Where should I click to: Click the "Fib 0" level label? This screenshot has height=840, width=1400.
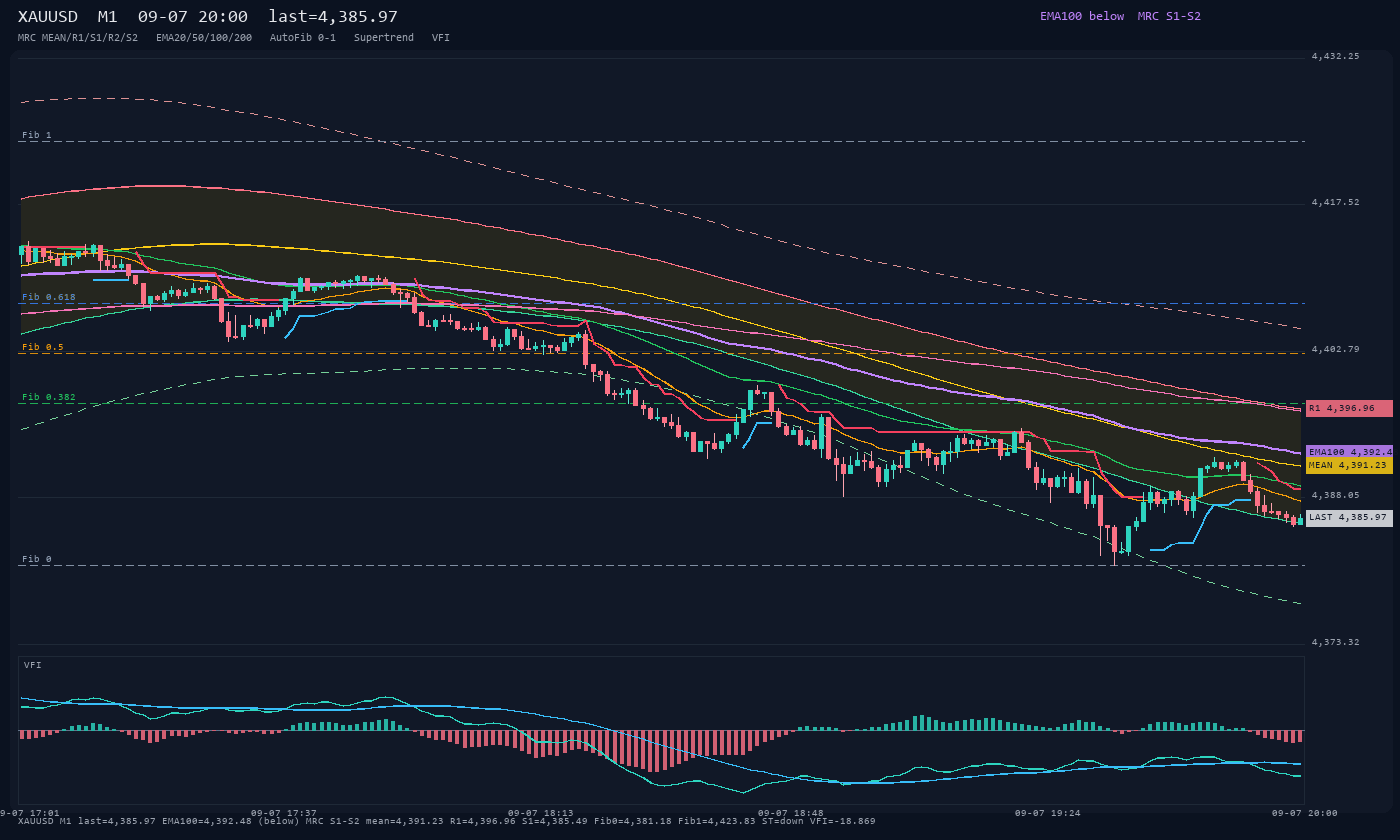pyautogui.click(x=37, y=559)
